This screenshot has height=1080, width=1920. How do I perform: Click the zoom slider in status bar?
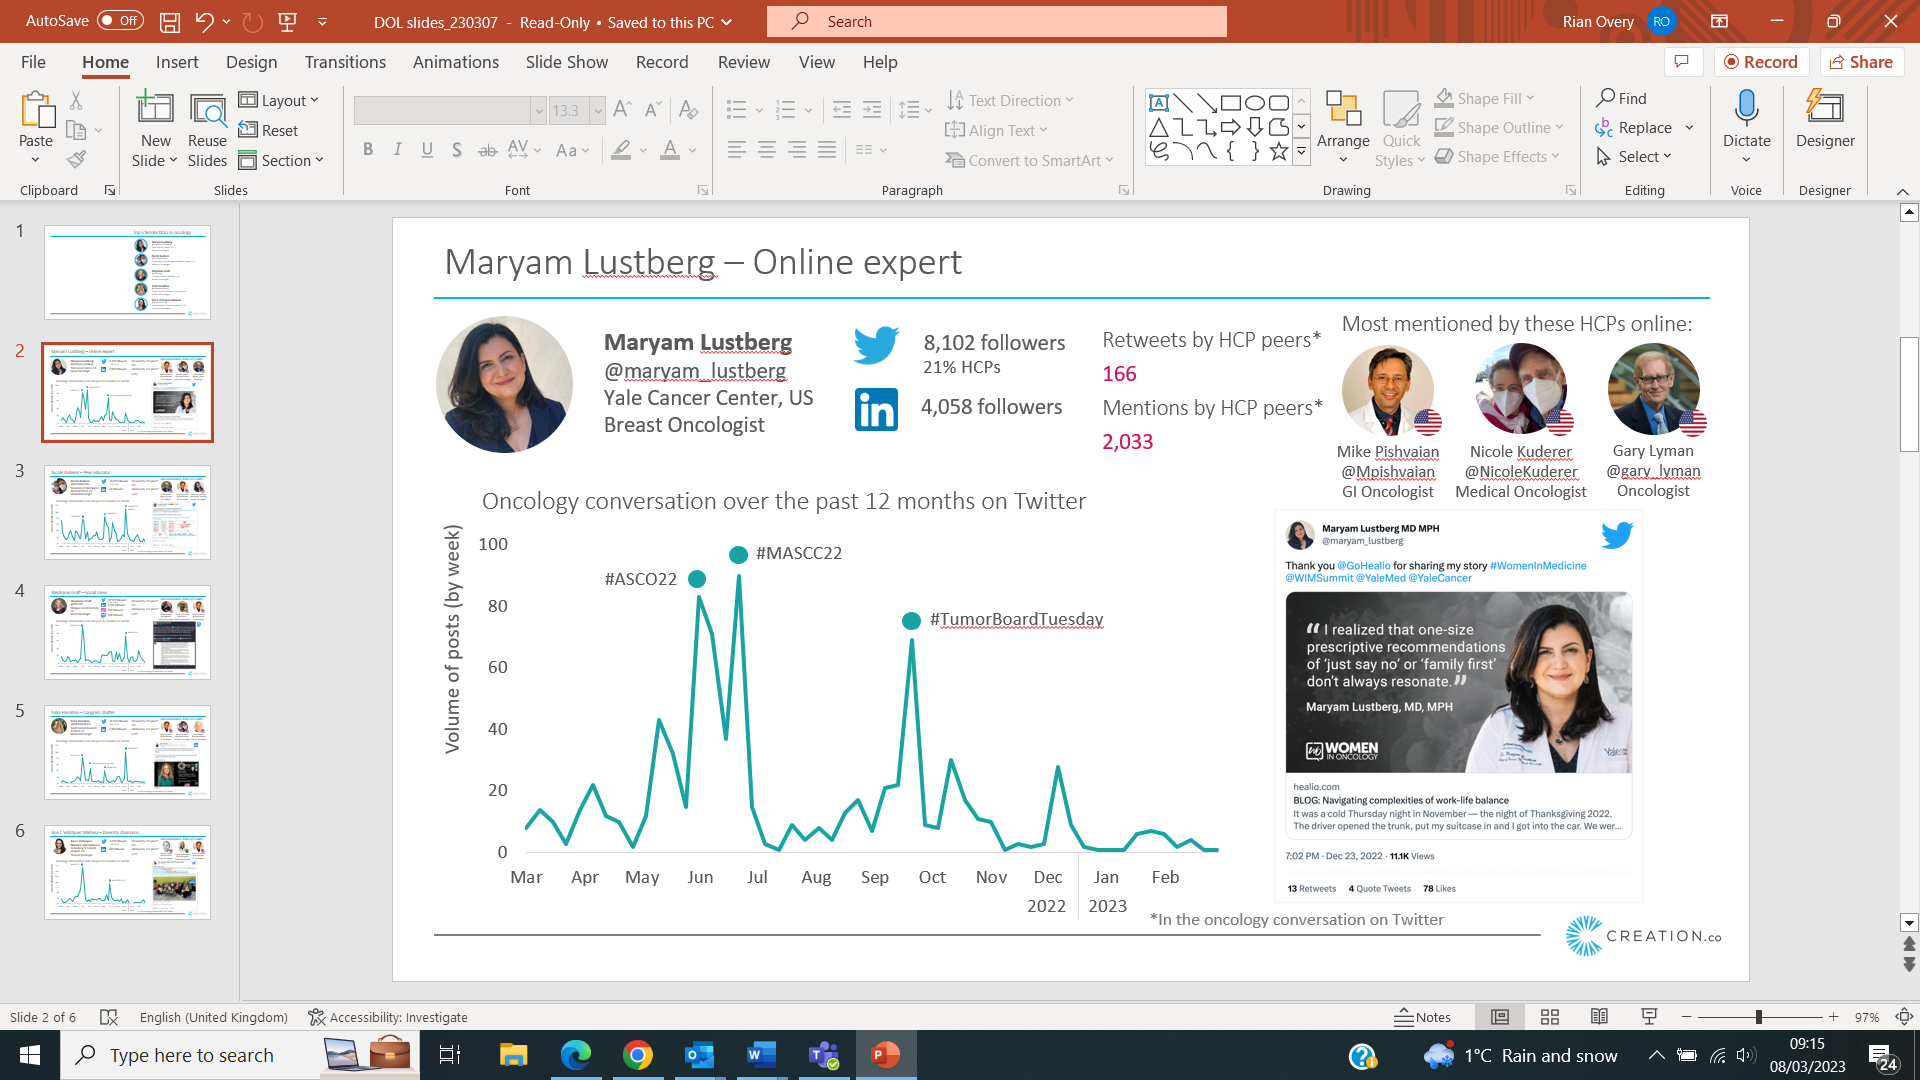pos(1759,1017)
